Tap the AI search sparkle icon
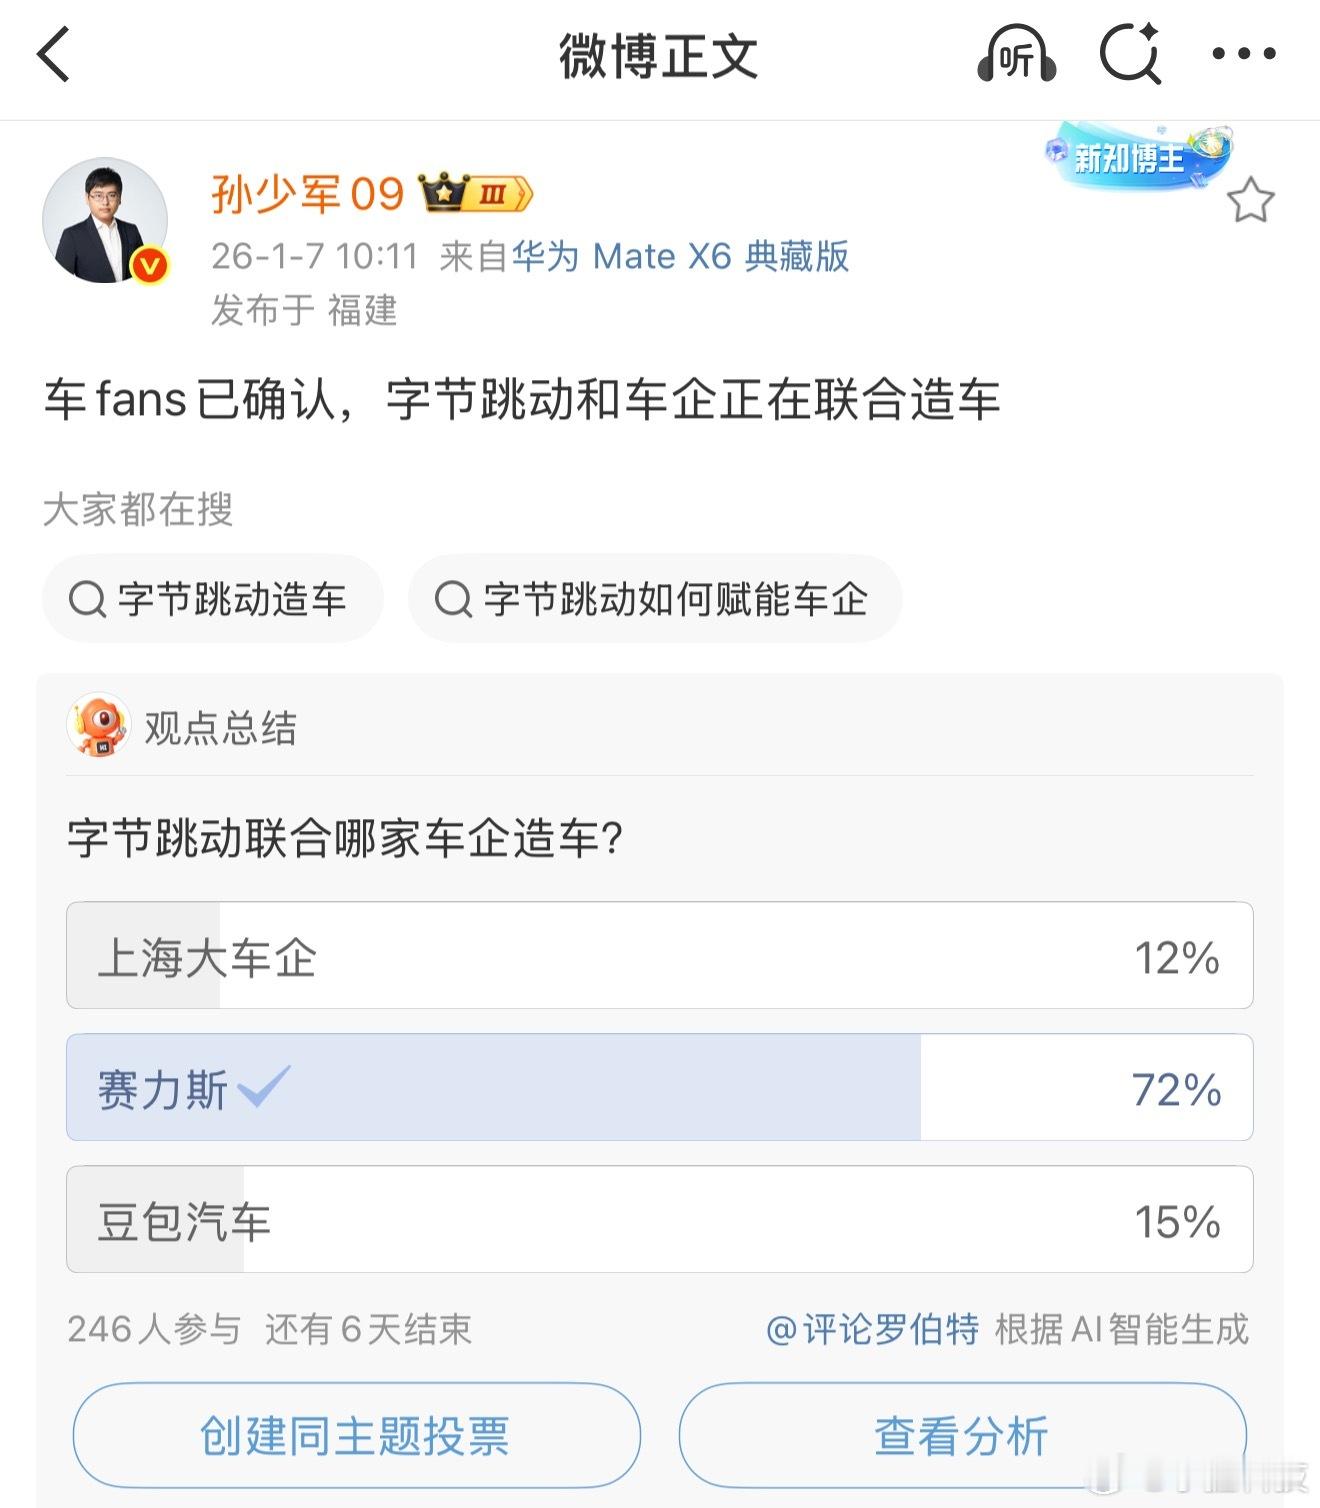Screen dimensions: 1320x1508 click(x=1130, y=54)
